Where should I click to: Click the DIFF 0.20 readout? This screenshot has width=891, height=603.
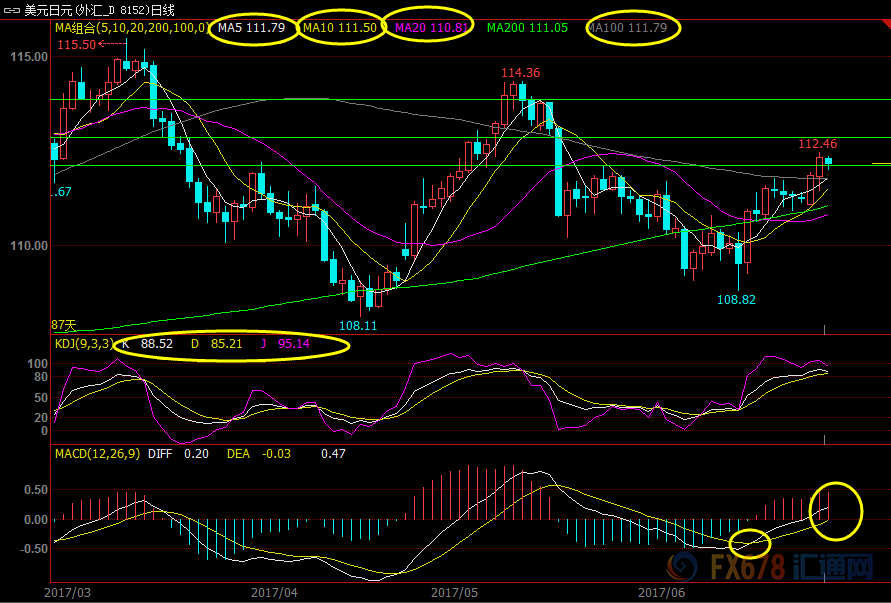(x=178, y=454)
